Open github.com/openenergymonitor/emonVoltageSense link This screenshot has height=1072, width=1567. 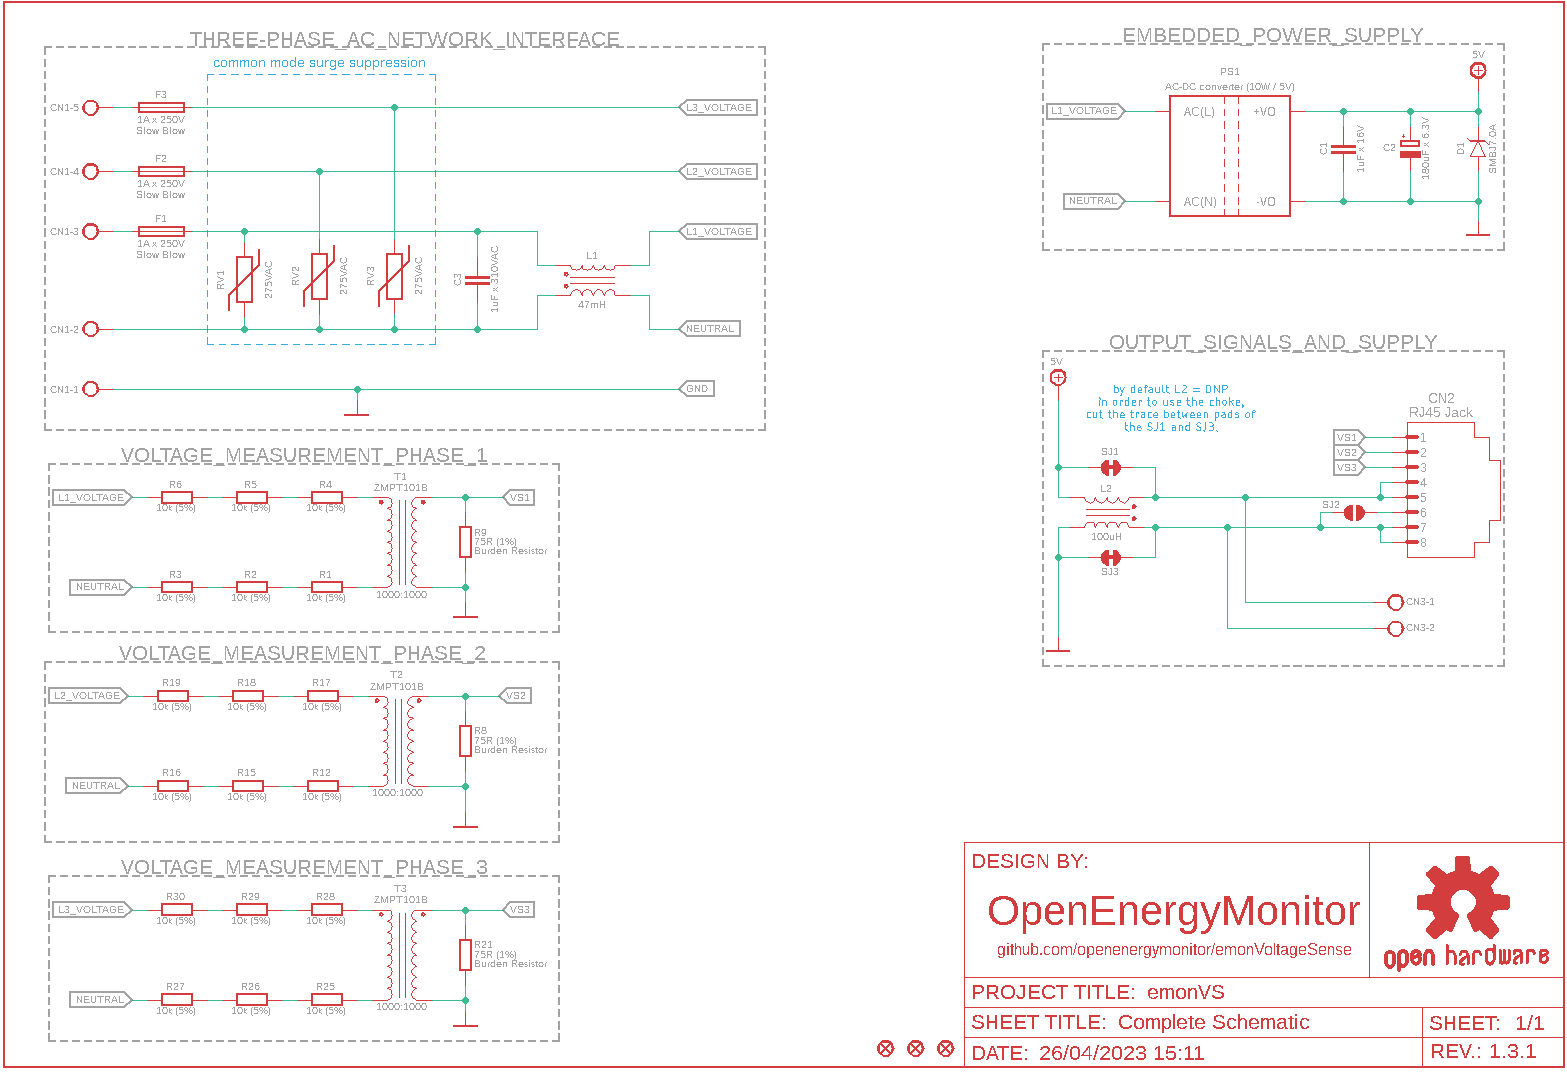(1174, 950)
